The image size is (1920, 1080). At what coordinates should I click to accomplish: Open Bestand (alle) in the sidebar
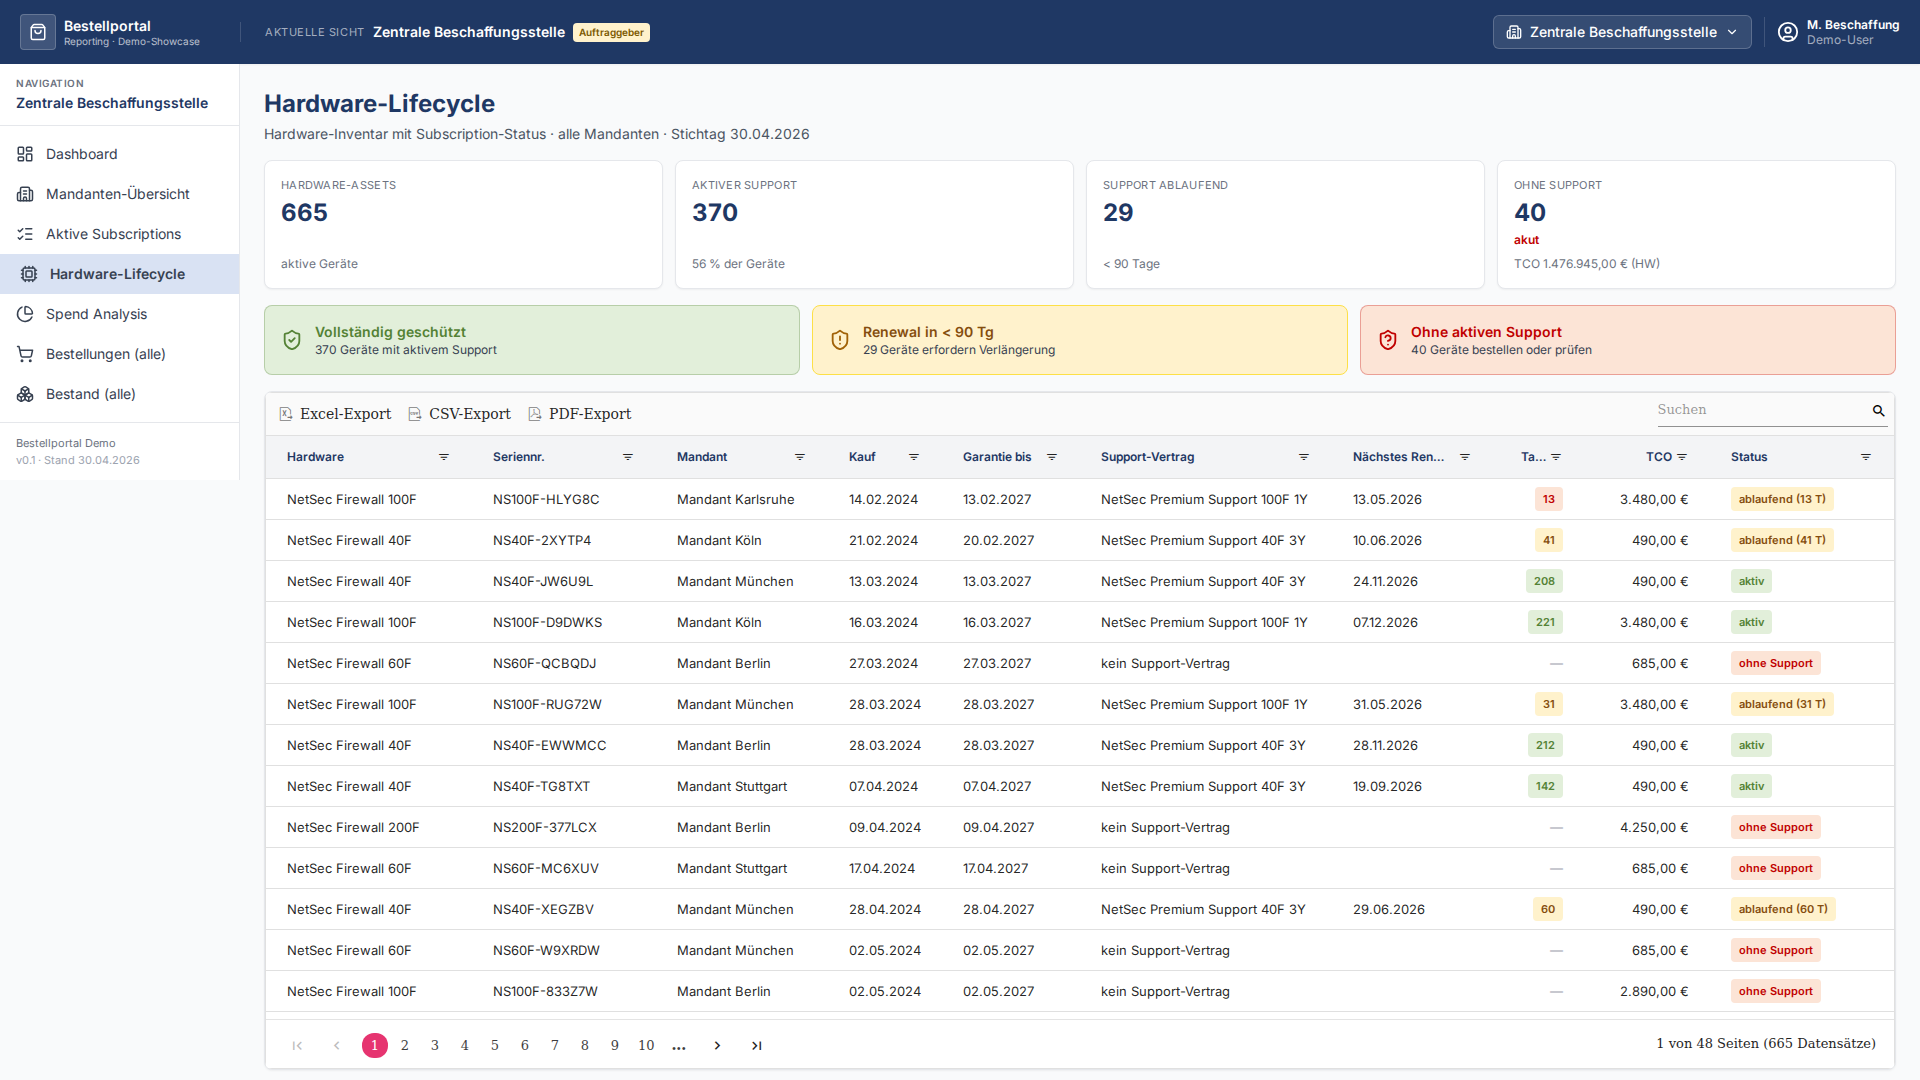point(120,394)
